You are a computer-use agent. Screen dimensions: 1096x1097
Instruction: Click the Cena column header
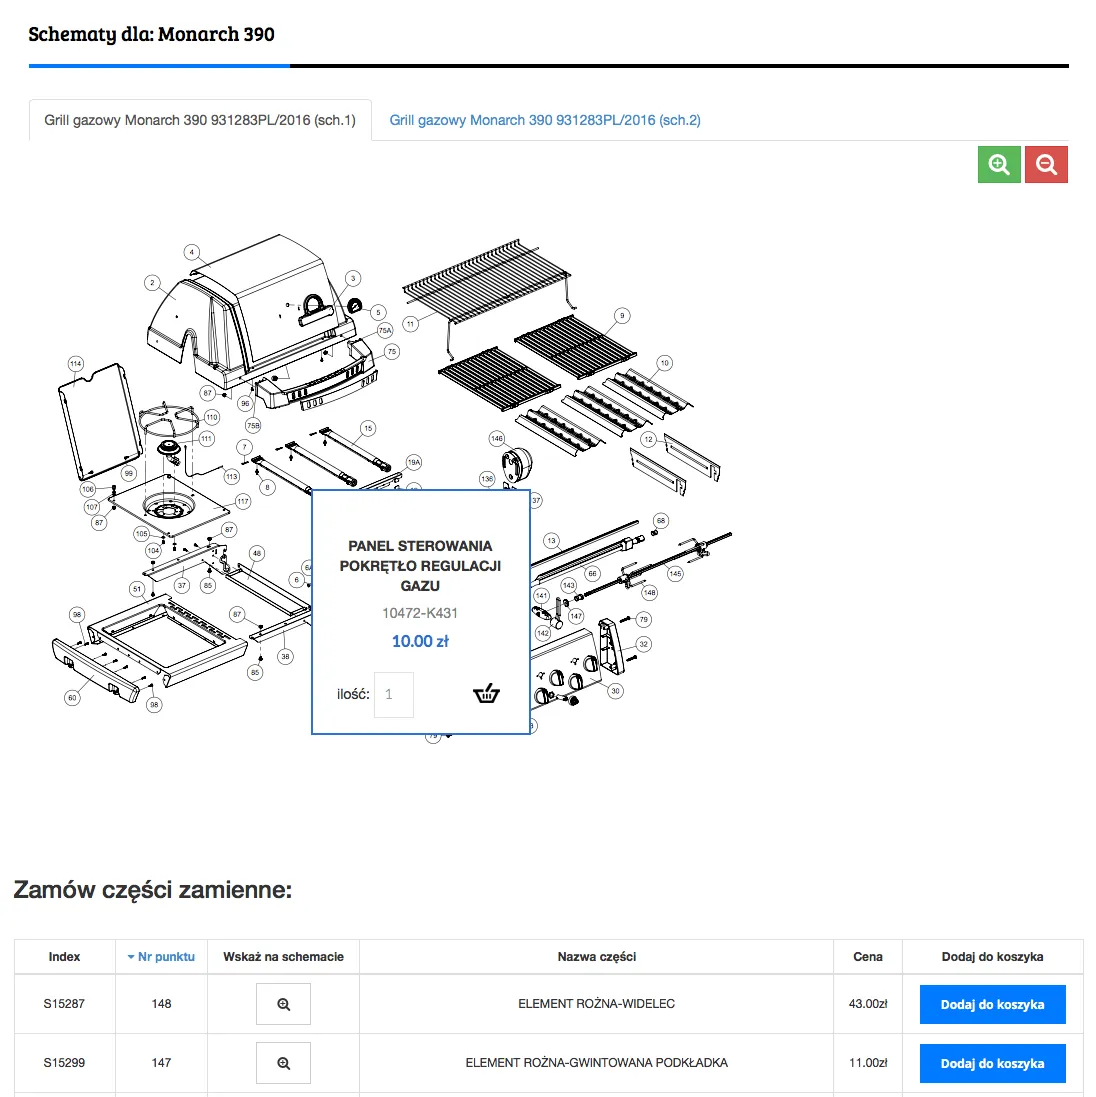coord(868,956)
